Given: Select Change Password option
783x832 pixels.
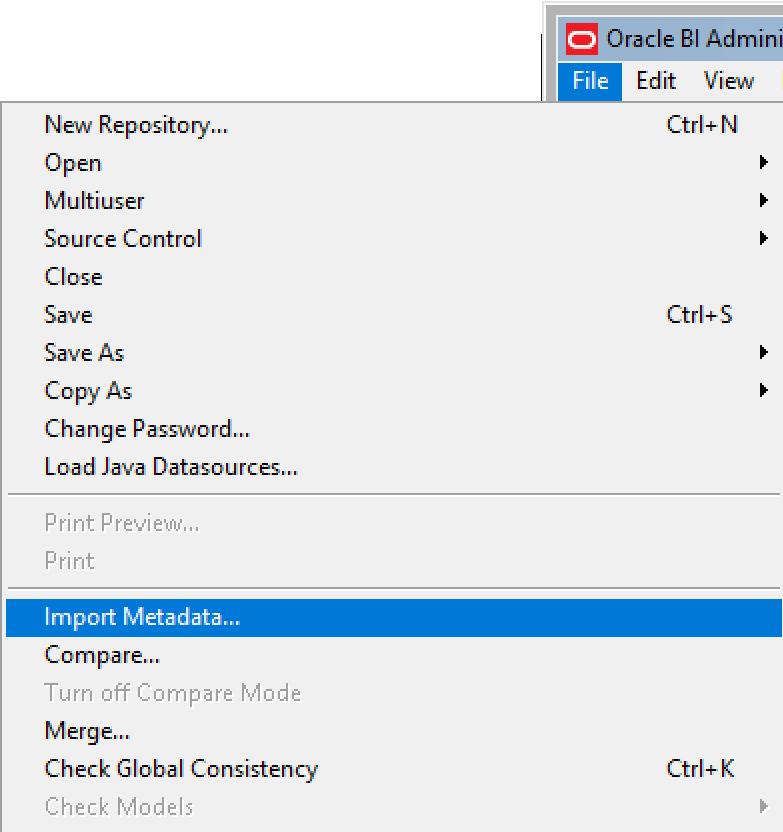Looking at the screenshot, I should [147, 429].
